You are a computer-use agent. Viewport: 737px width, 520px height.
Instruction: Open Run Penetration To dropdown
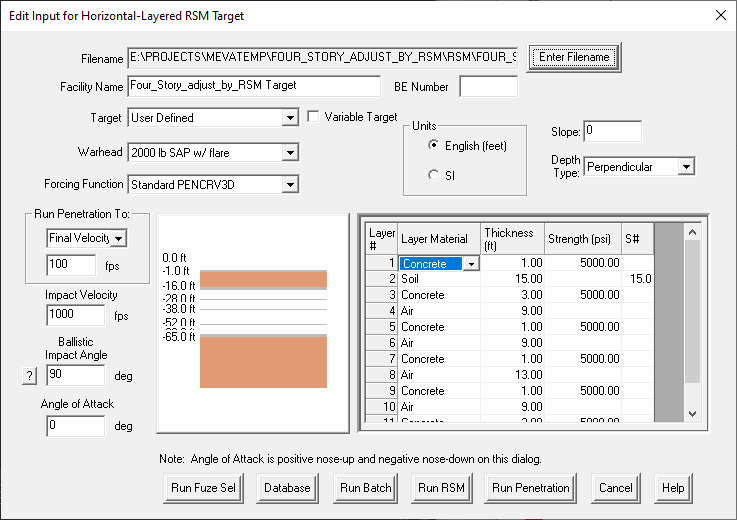point(118,238)
